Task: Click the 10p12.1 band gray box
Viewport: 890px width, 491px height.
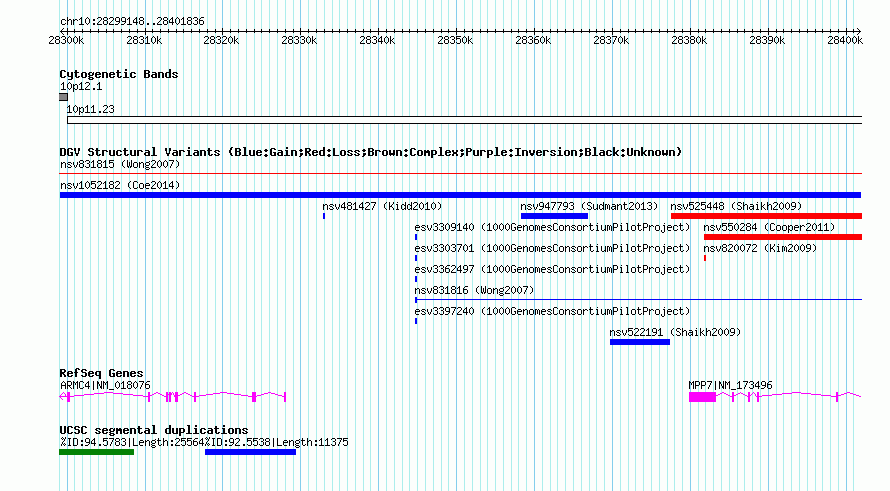Action: 64,97
